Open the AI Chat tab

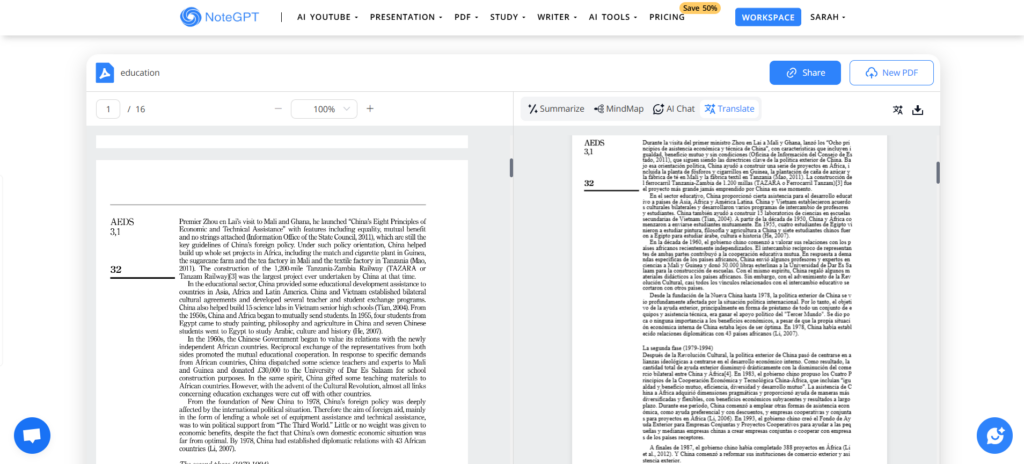(674, 109)
